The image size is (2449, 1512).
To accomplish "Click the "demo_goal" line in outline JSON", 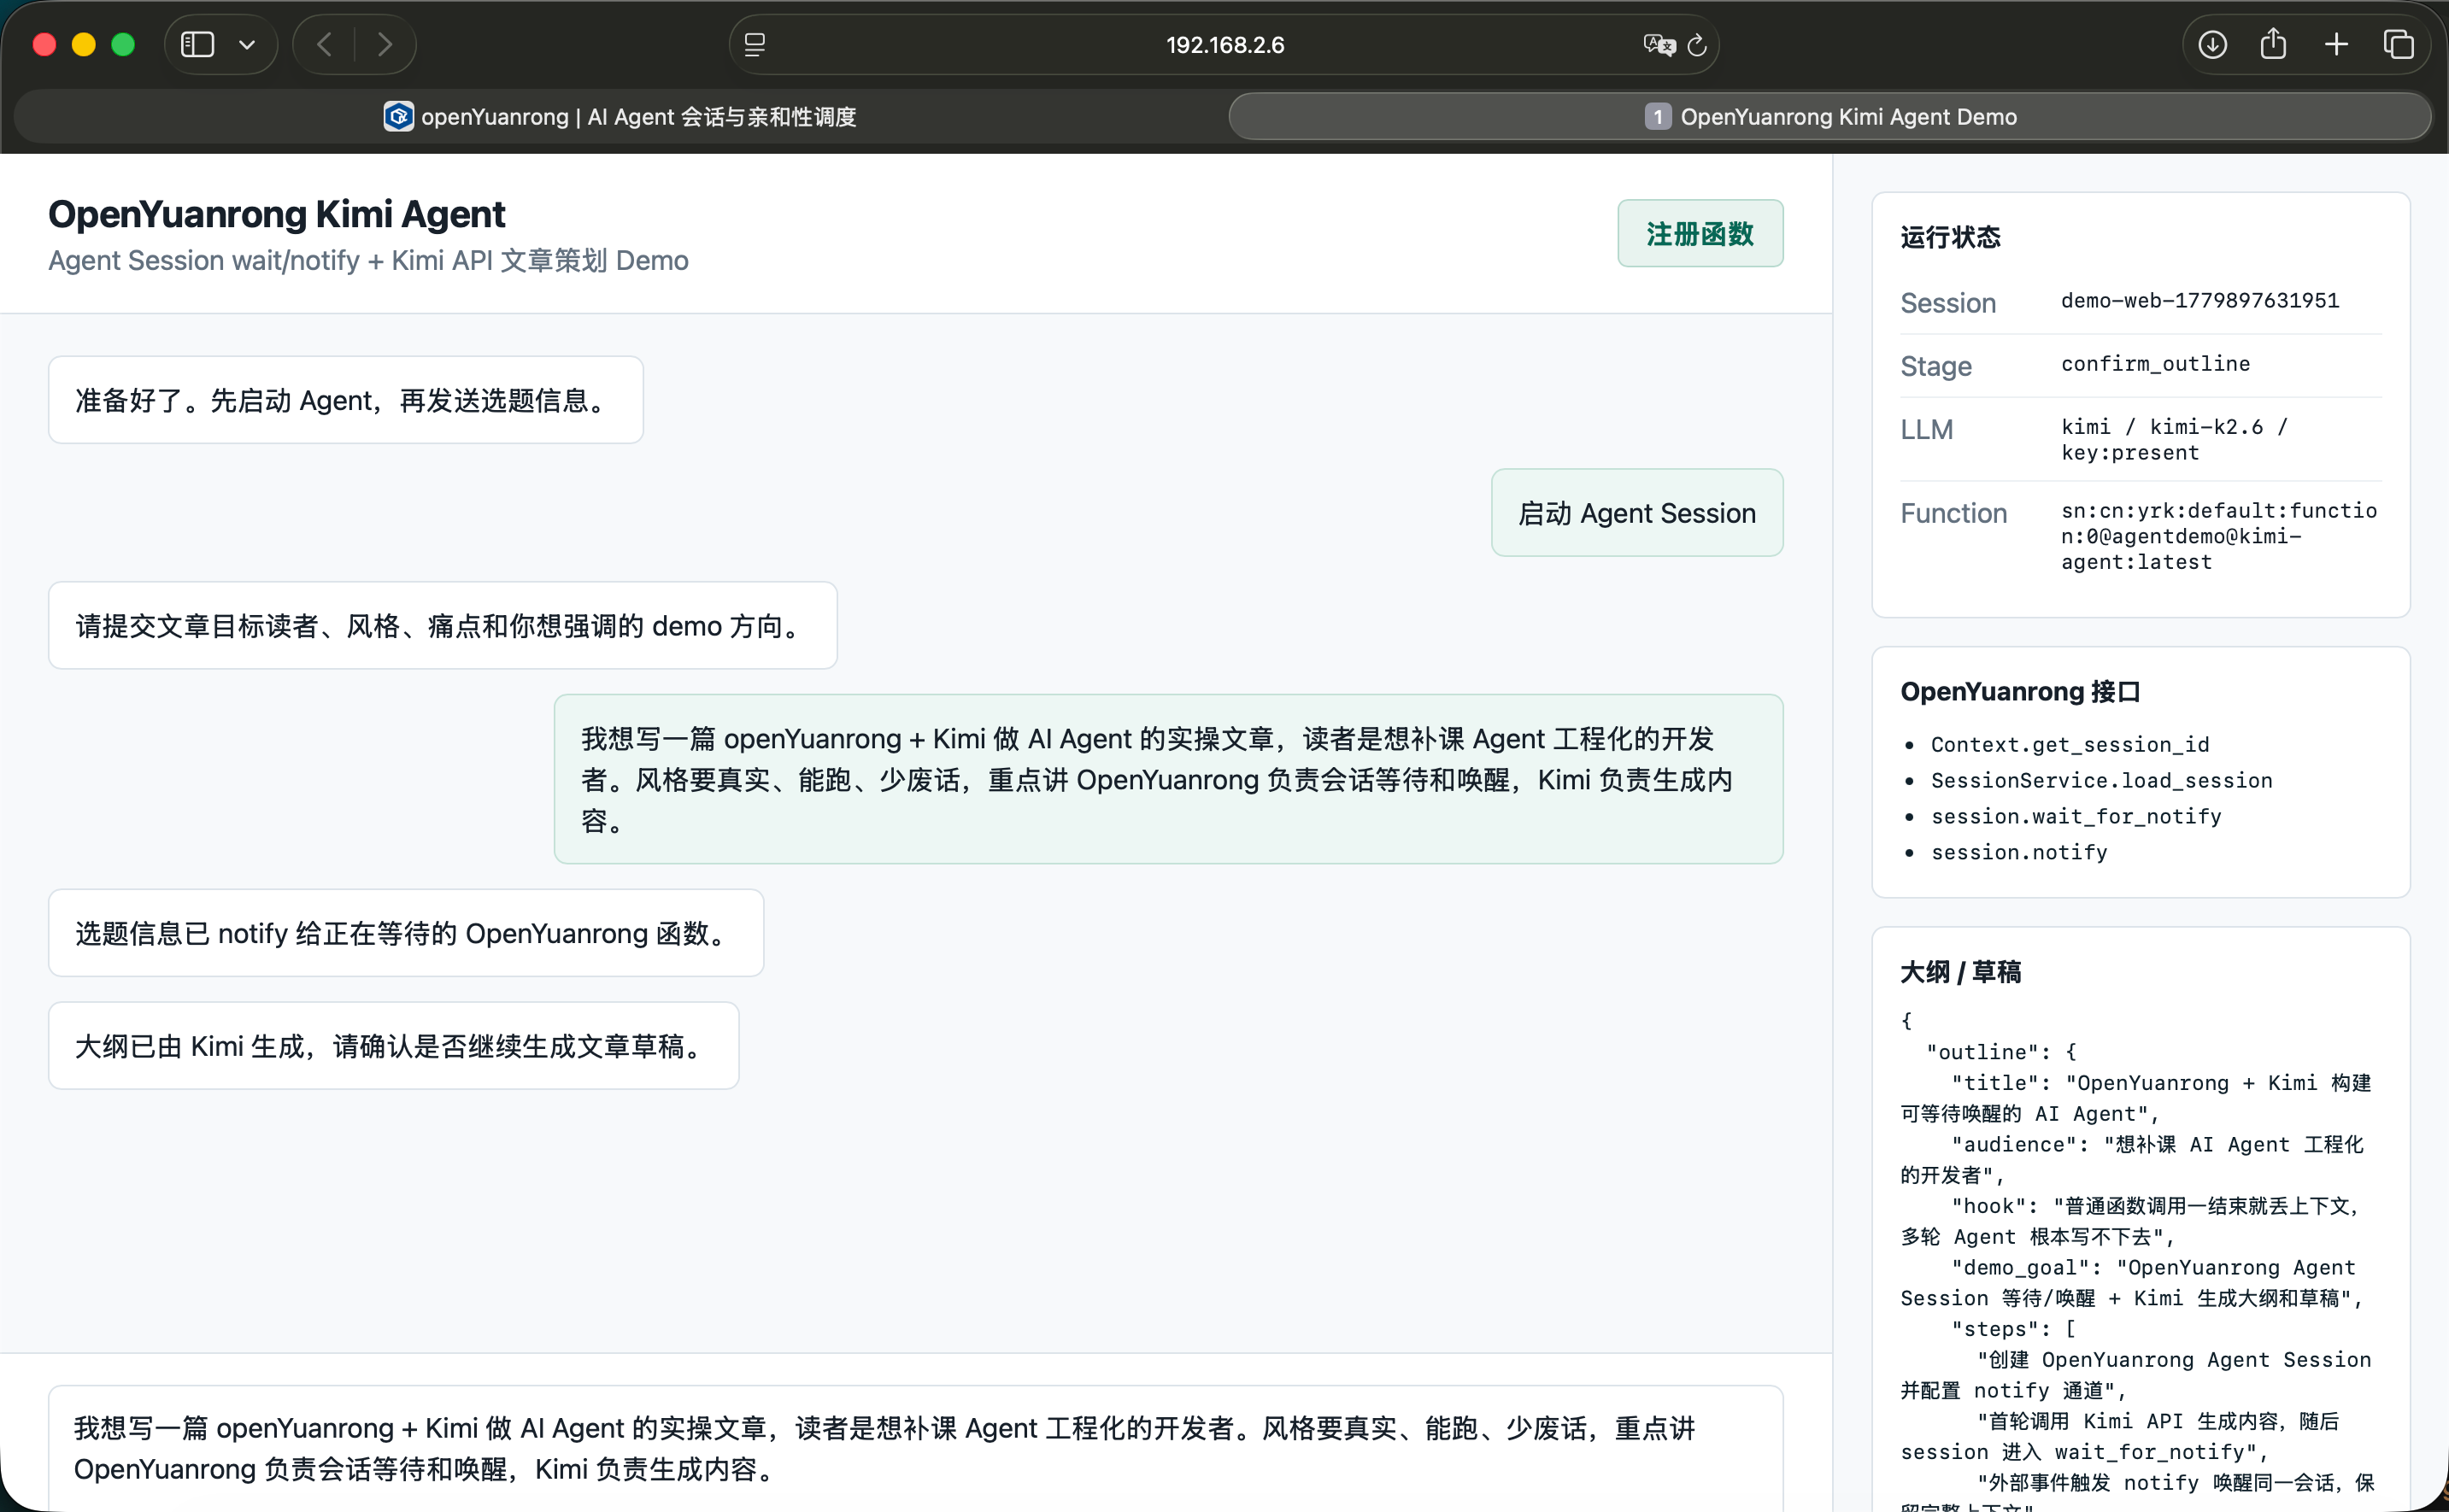I will (2131, 1283).
